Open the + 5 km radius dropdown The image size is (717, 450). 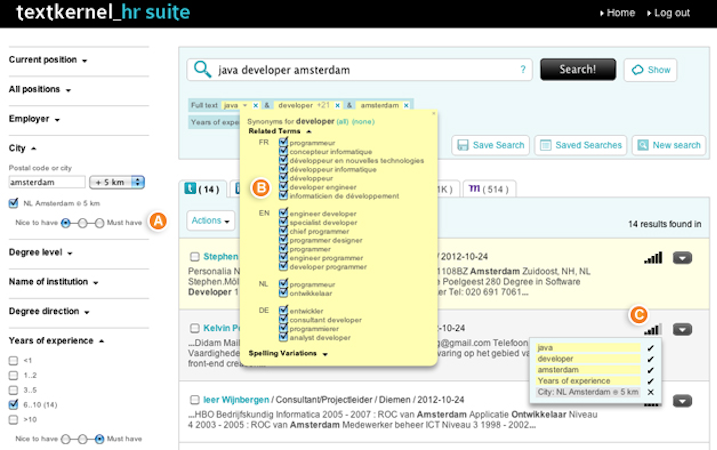[x=117, y=182]
